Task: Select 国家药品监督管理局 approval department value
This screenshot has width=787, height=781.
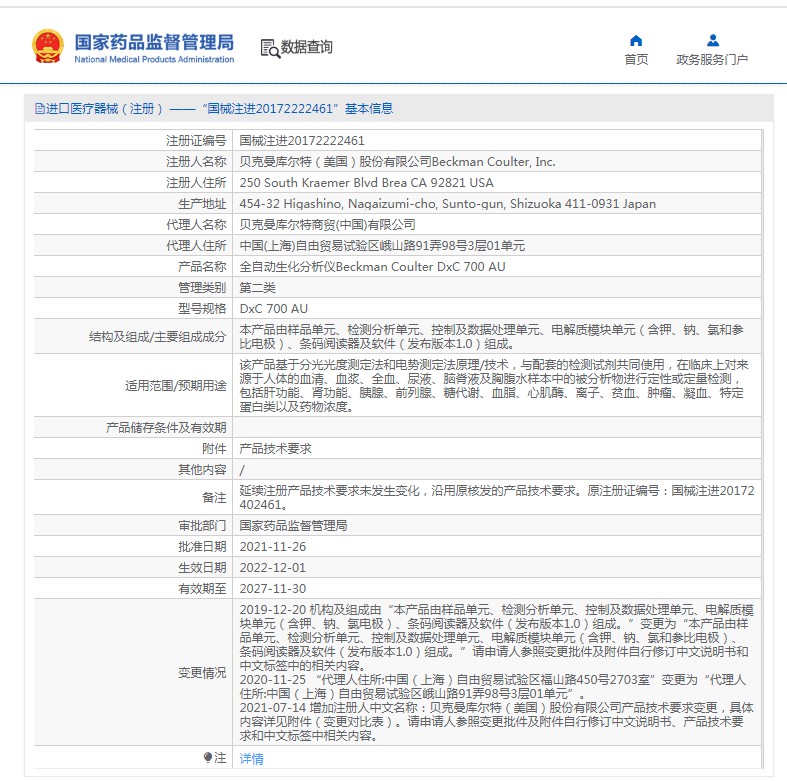Action: 293,526
